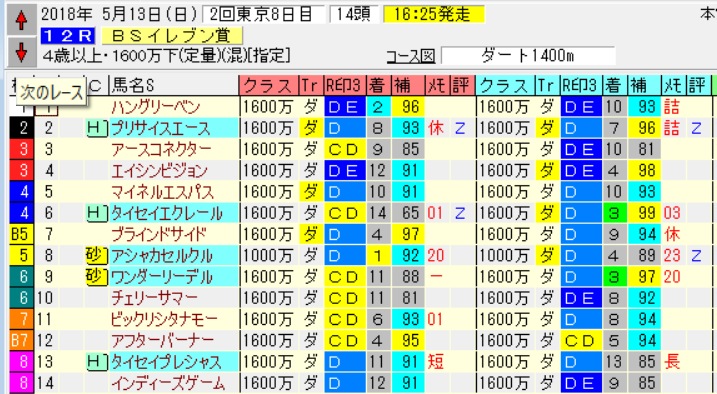The height and width of the screenshot is (394, 717).
Task: Click 砂 mark beside アシャカセルクル
Action: [x=97, y=256]
